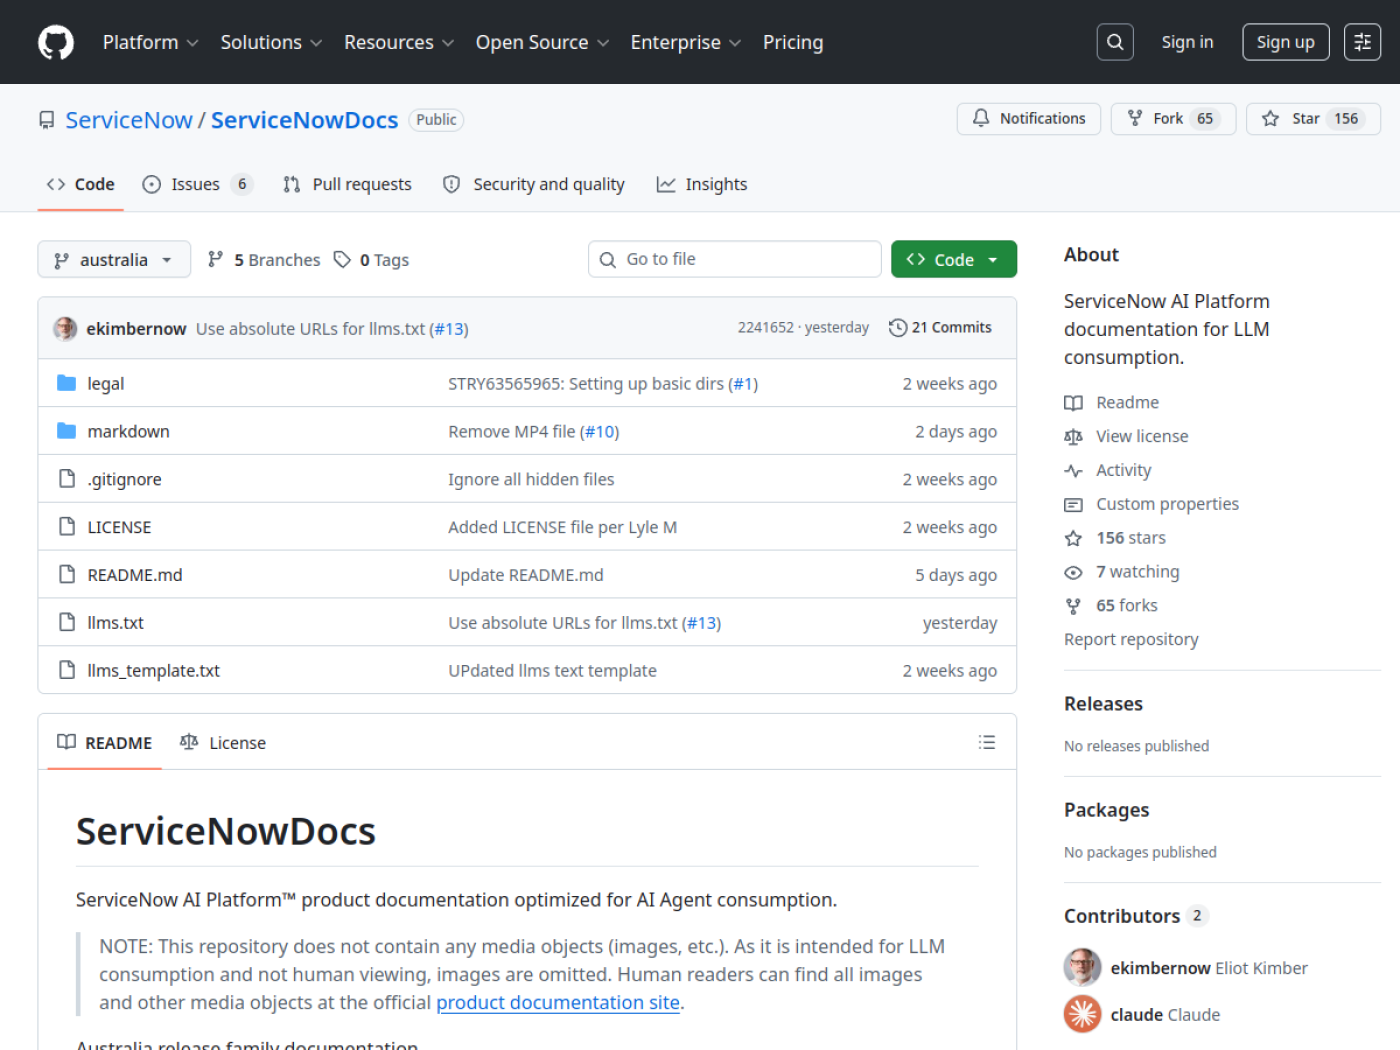Click the Branches count icon
This screenshot has height=1050, width=1400.
(x=215, y=260)
